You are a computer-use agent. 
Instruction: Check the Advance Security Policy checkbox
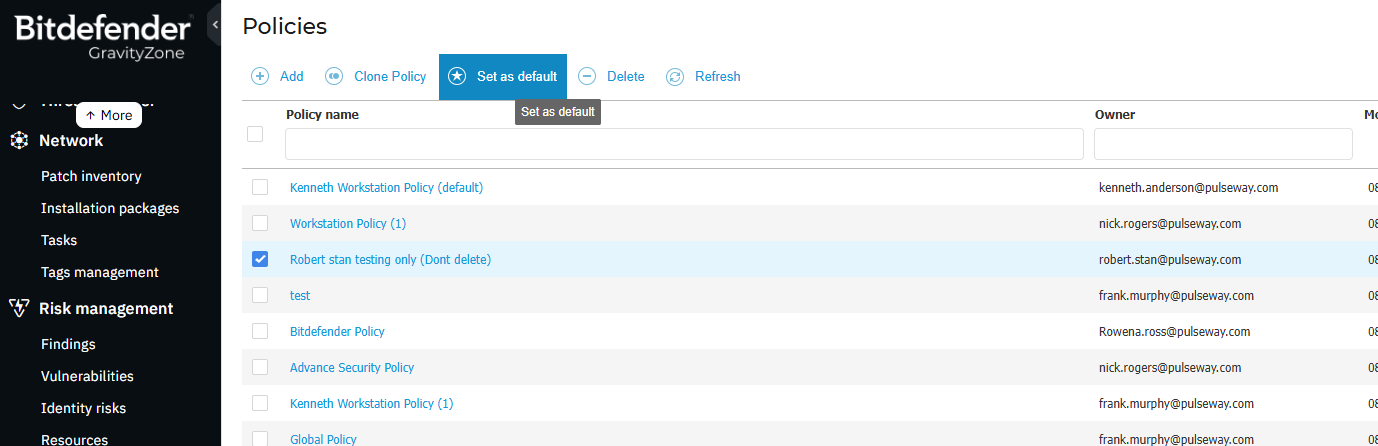[260, 367]
